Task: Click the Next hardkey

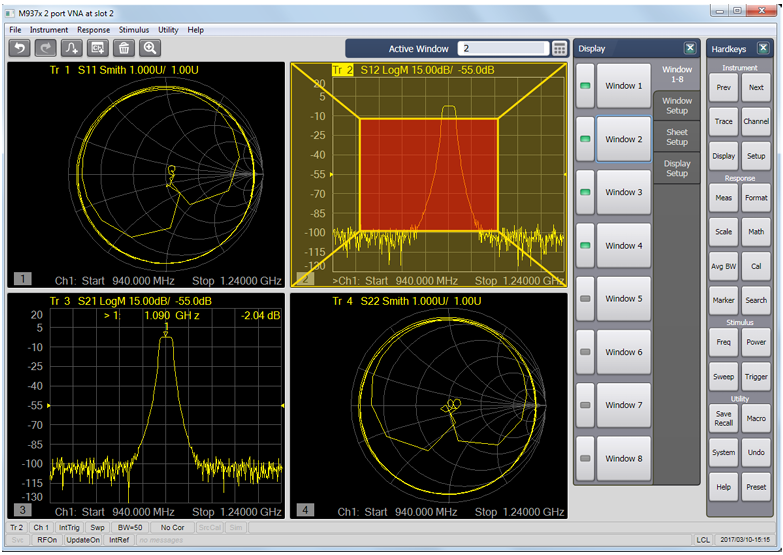Action: click(x=756, y=87)
